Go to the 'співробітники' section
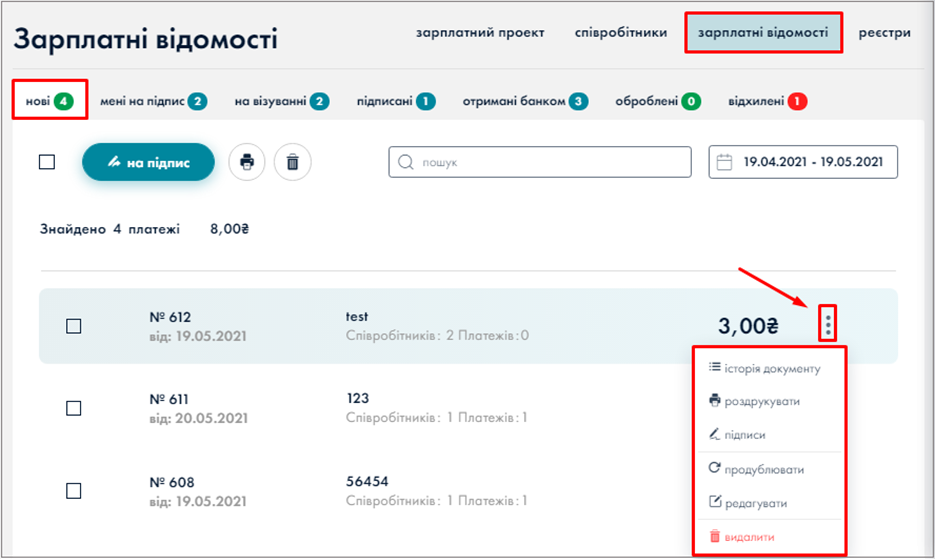Viewport: 935px width, 559px height. pyautogui.click(x=621, y=33)
